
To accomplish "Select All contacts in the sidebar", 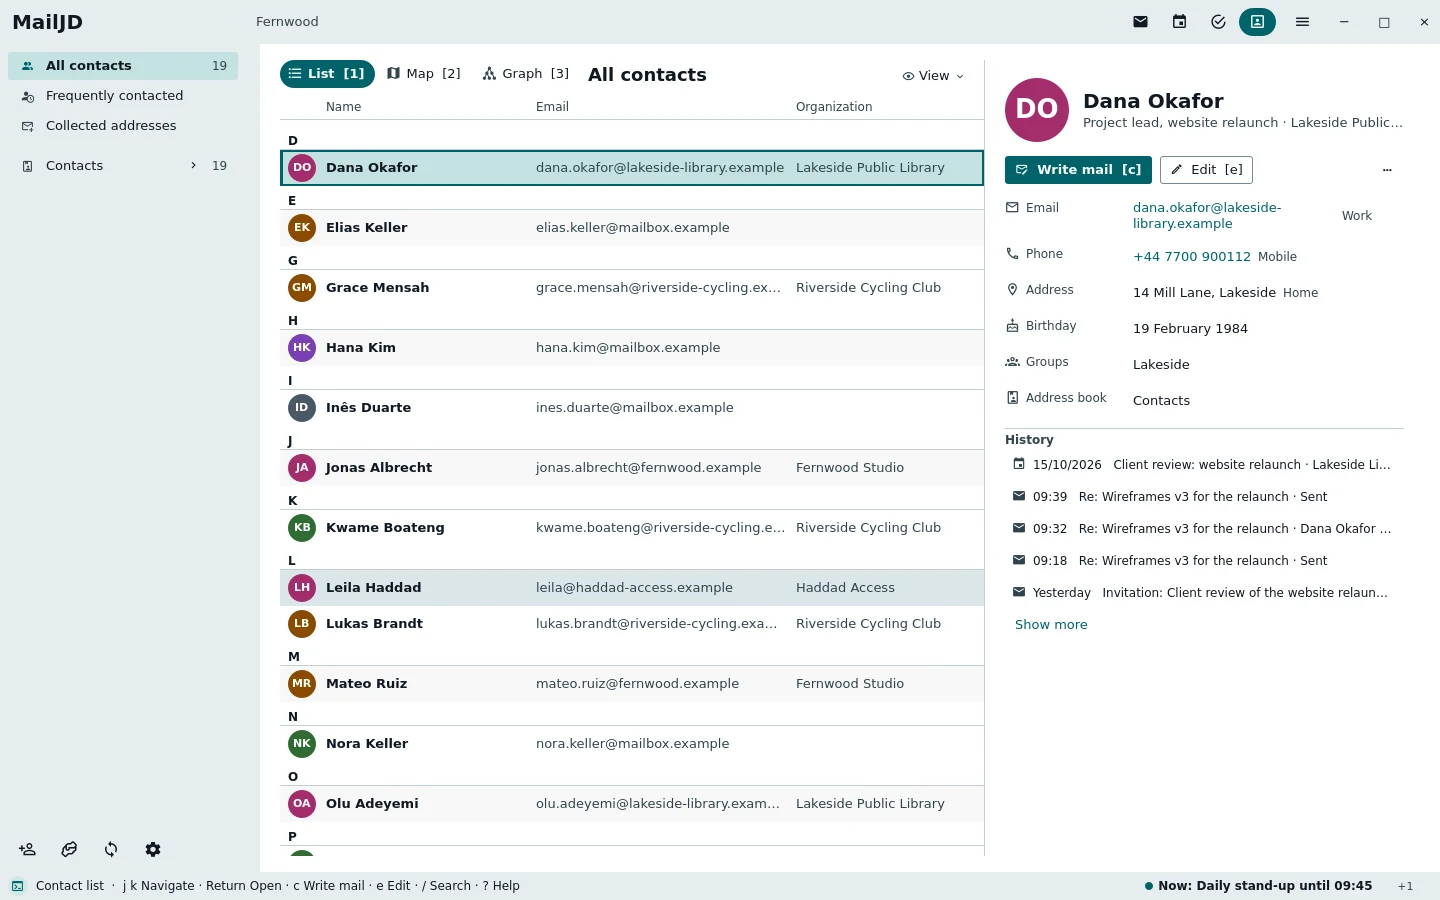I will (x=123, y=66).
